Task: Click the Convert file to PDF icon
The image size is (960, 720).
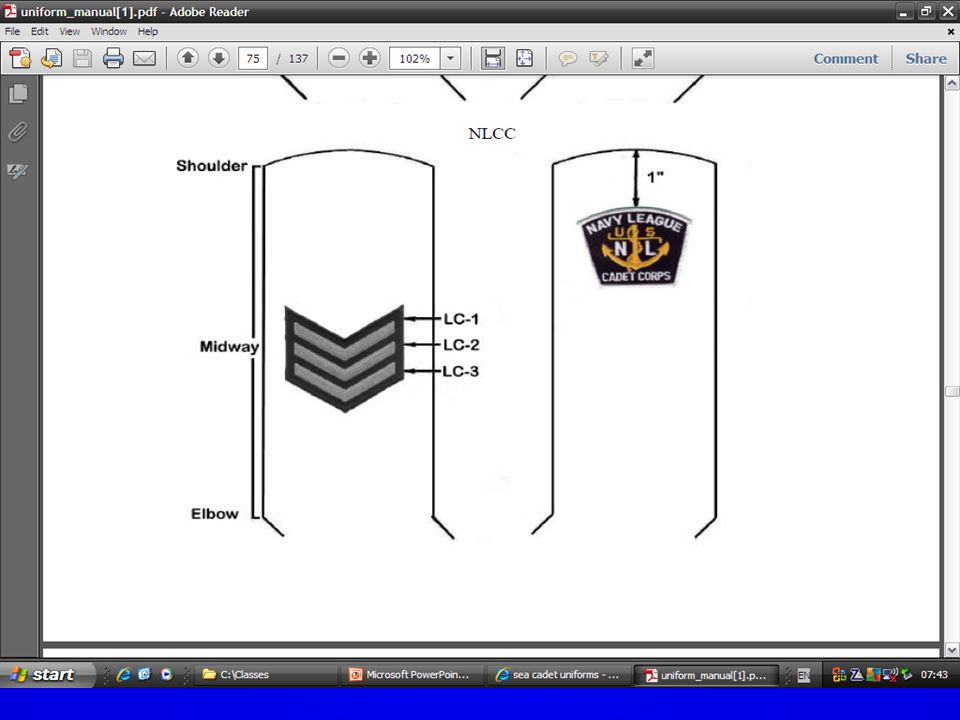Action: click(x=51, y=58)
